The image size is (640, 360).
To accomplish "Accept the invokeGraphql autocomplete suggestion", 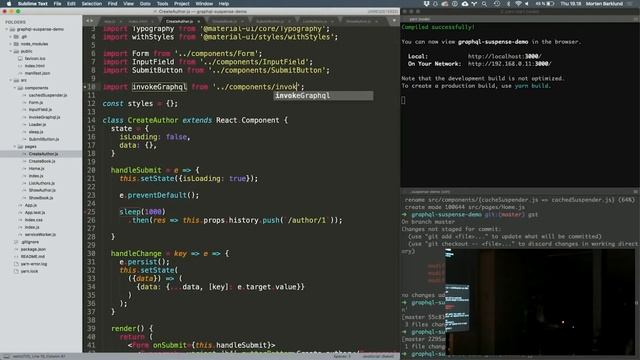I will [x=323, y=96].
